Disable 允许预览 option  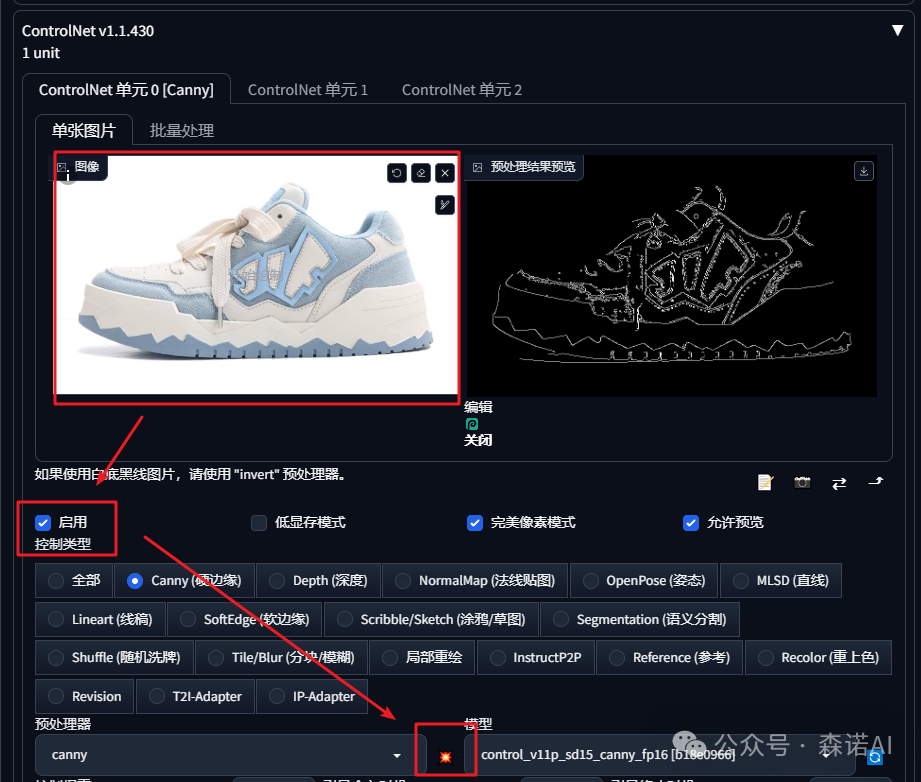coord(691,523)
